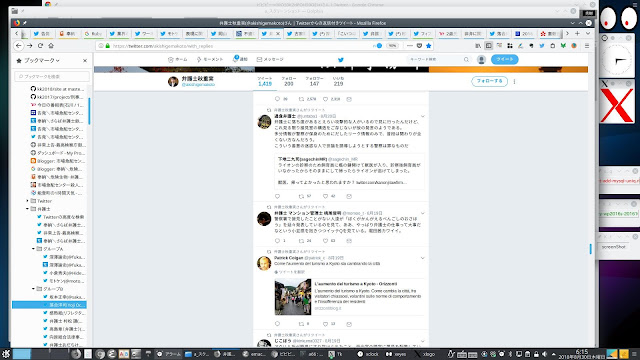Click the green padlock in address bar
Screen dimensions: 640x360
click(108, 46)
